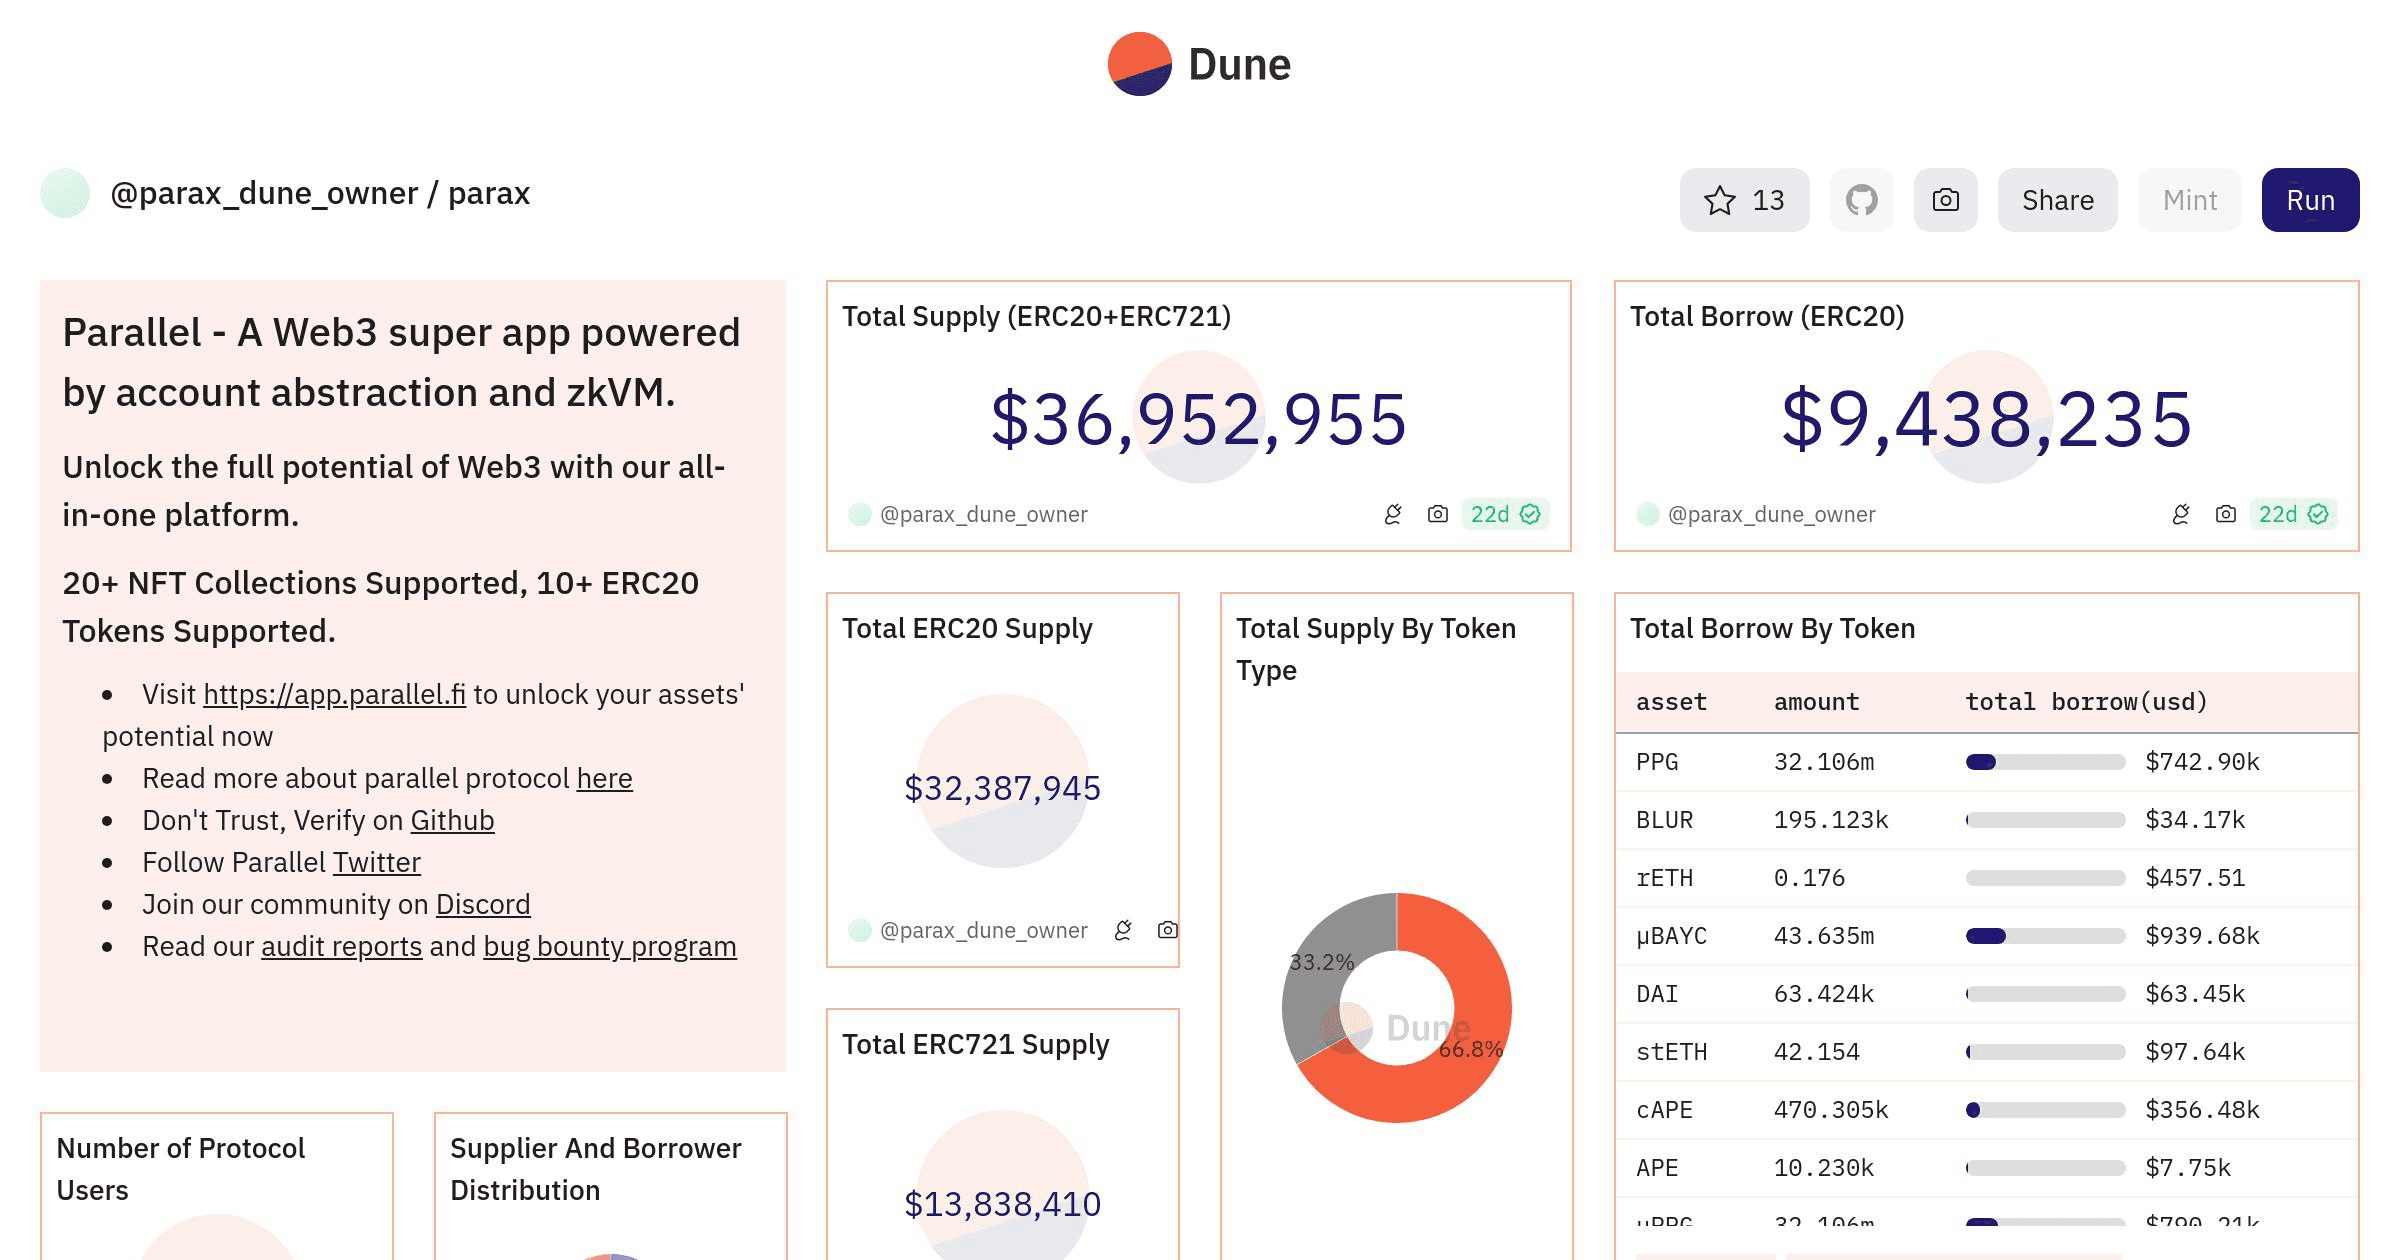Screen dimensions: 2400x1260
Task: Open the Discord community link
Action: (x=483, y=904)
